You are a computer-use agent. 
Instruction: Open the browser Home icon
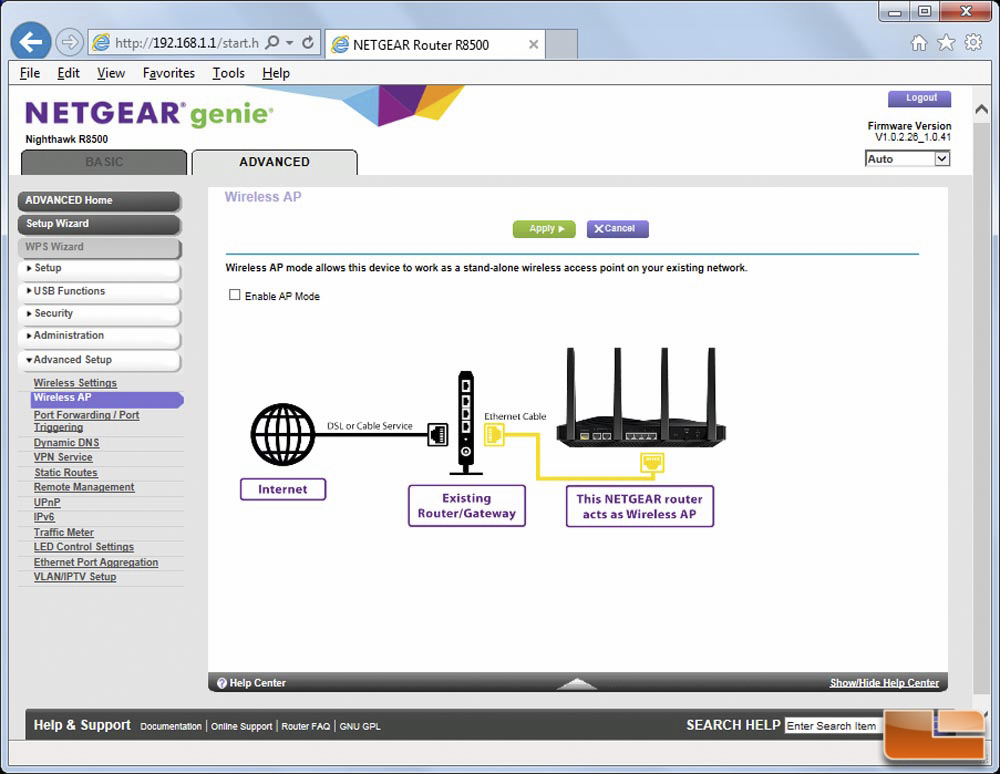[919, 43]
